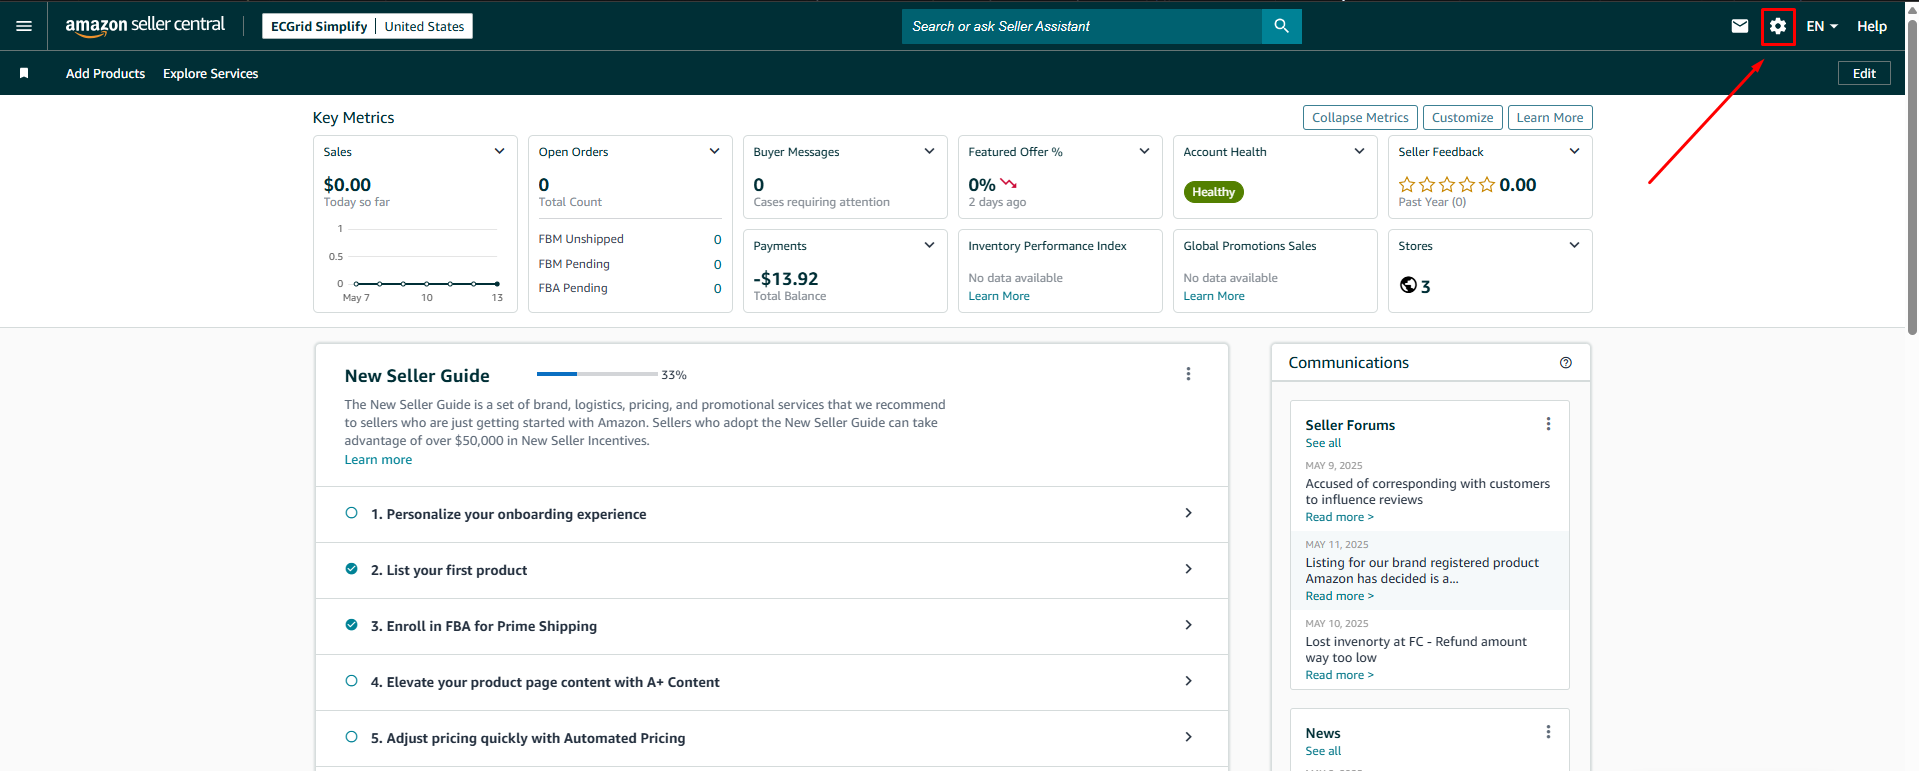Image resolution: width=1919 pixels, height=771 pixels.
Task: Expand the Sales metric dropdown
Action: tap(499, 151)
